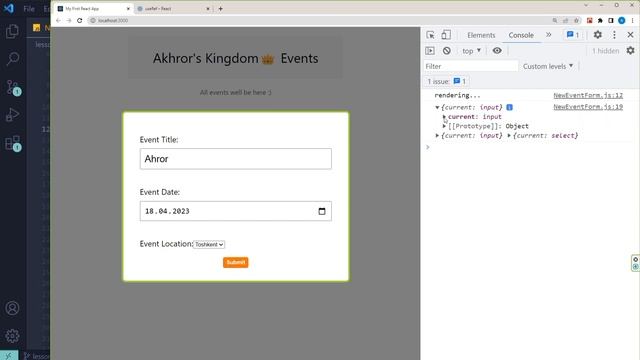Go back in browser history
Viewport: 640px width, 360px height.
58,20
